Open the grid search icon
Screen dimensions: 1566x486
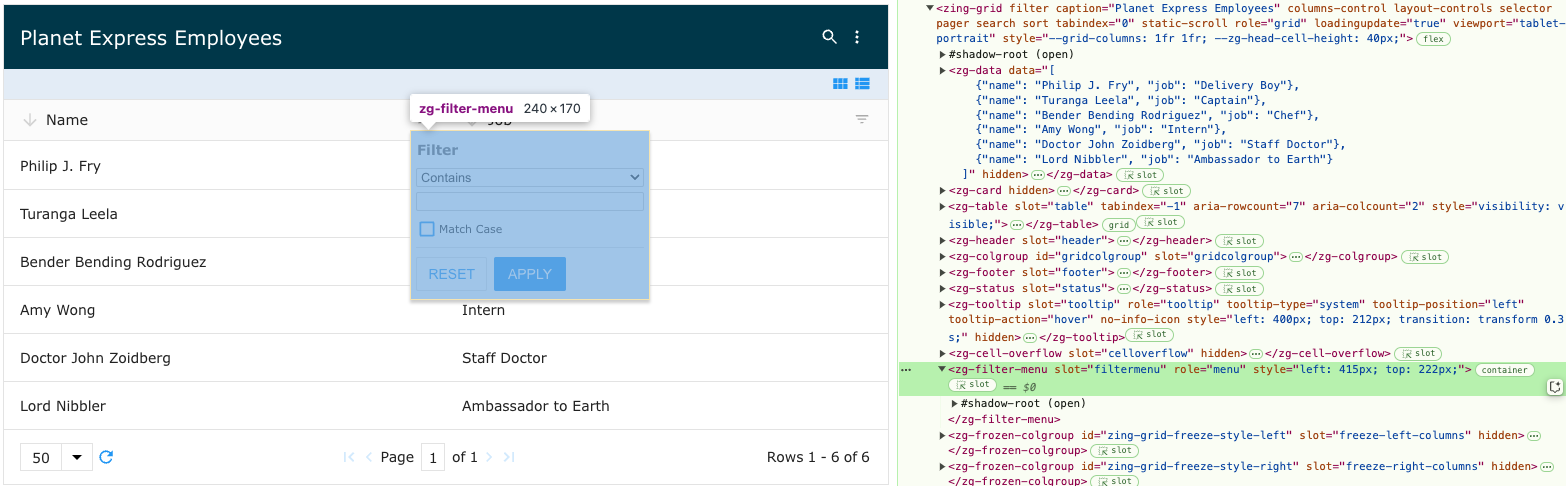click(829, 37)
